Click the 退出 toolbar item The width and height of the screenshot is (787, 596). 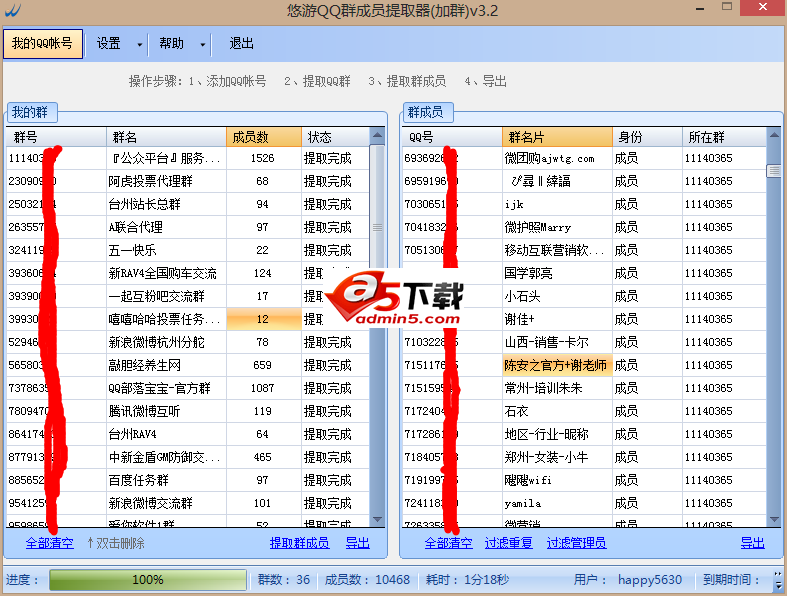click(x=241, y=44)
